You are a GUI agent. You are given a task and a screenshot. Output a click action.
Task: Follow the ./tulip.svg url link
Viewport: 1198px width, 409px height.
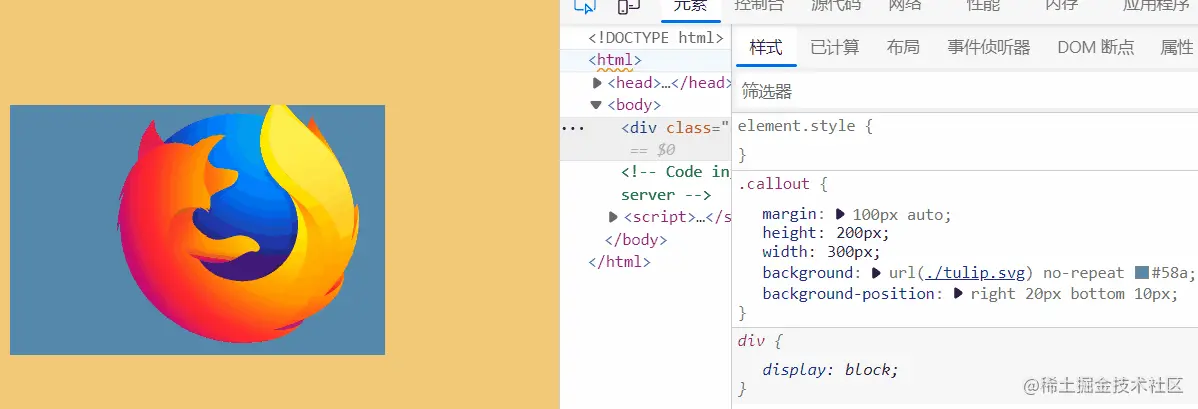pyautogui.click(x=975, y=273)
